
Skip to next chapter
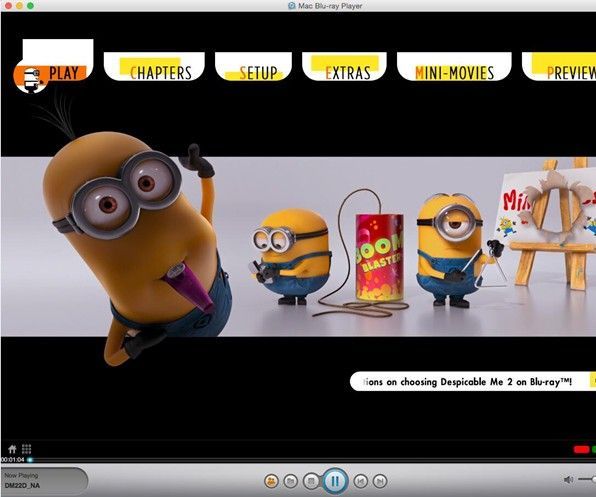tap(379, 481)
